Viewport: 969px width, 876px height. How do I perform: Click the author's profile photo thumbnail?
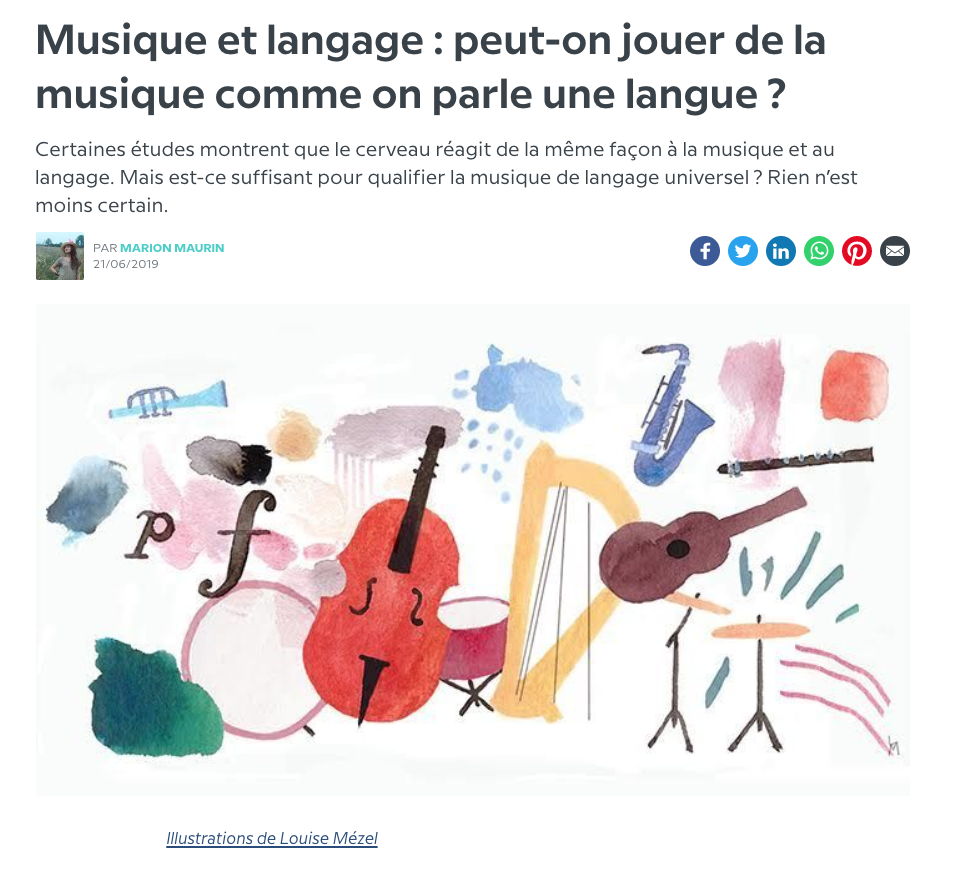(60, 256)
